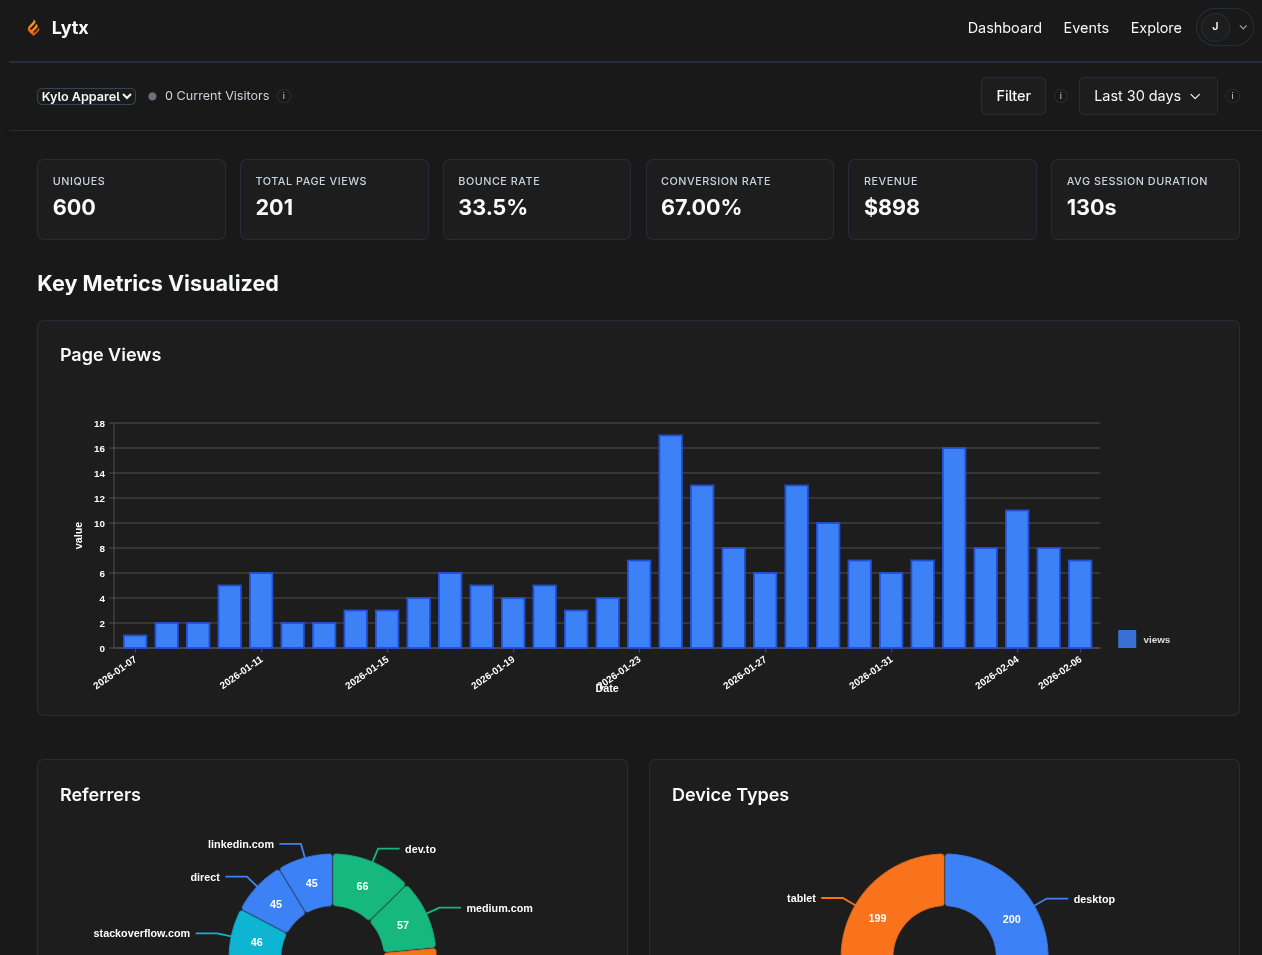The width and height of the screenshot is (1262, 955).
Task: Click the Lytx flame logo icon
Action: tap(34, 28)
